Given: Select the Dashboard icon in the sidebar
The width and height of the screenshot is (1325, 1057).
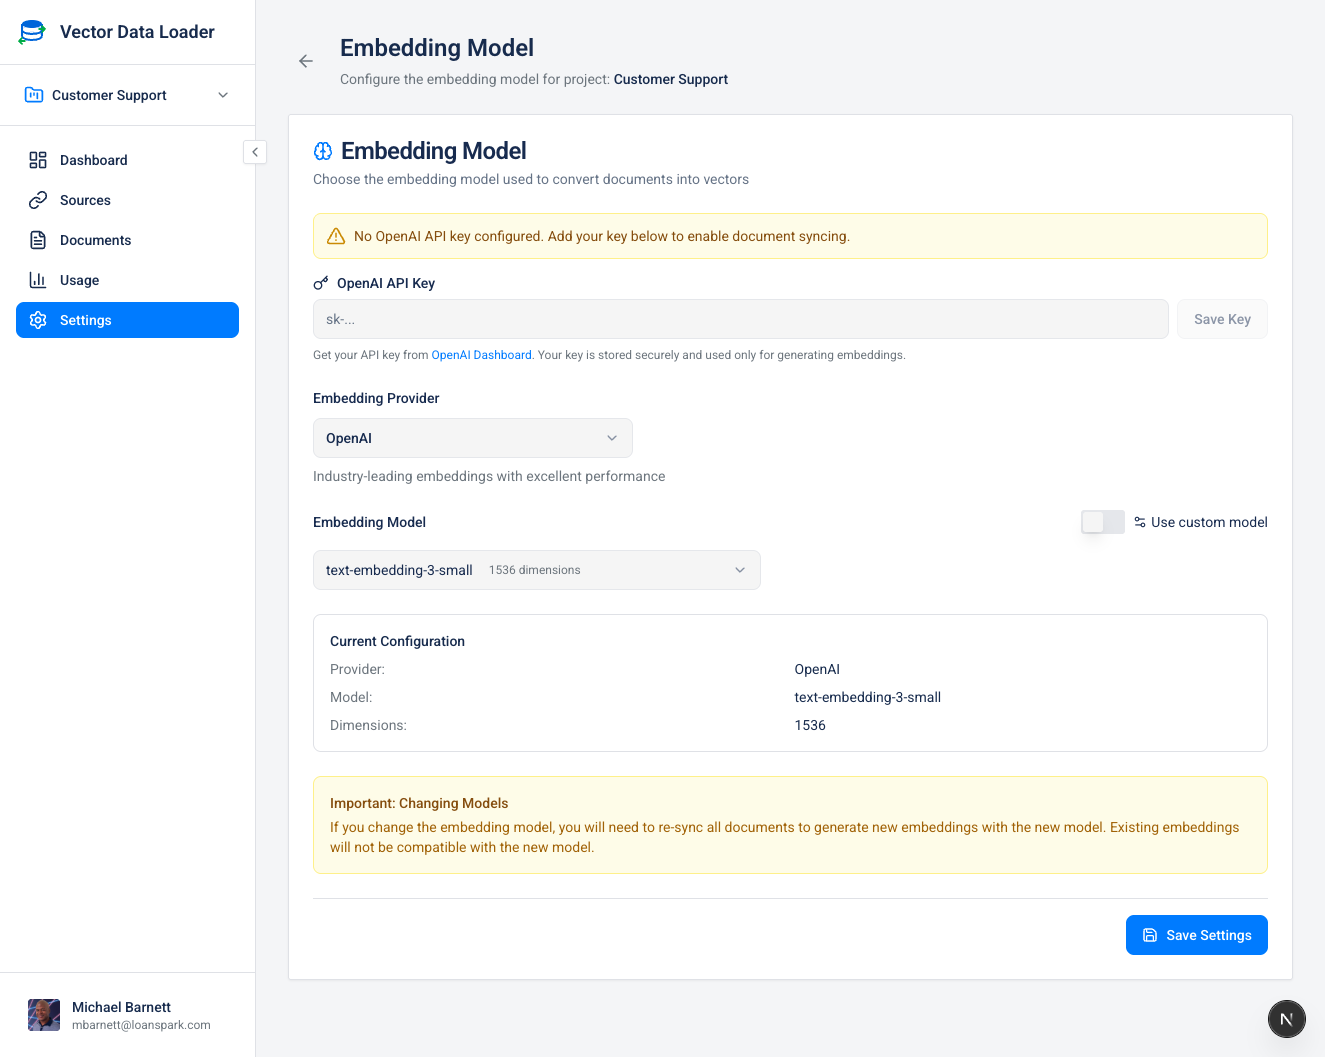Looking at the screenshot, I should pyautogui.click(x=38, y=160).
